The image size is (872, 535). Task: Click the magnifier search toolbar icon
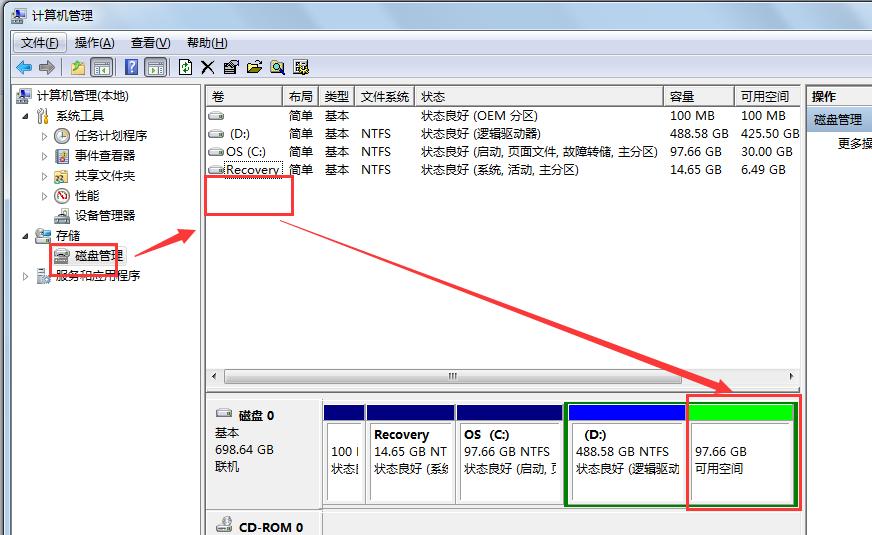coord(277,67)
